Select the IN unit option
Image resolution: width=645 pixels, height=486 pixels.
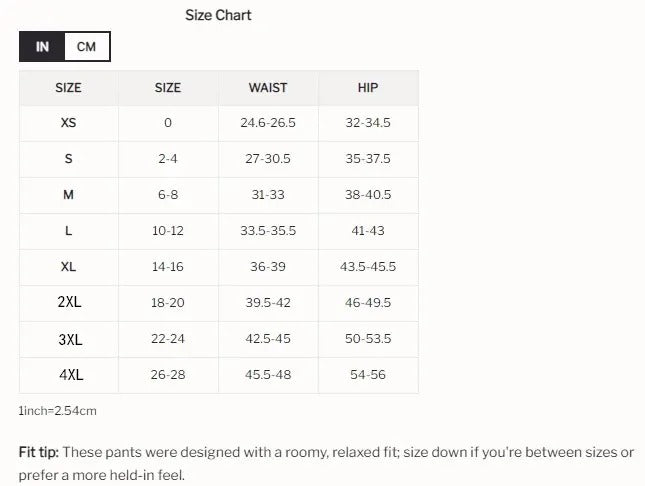[42, 47]
